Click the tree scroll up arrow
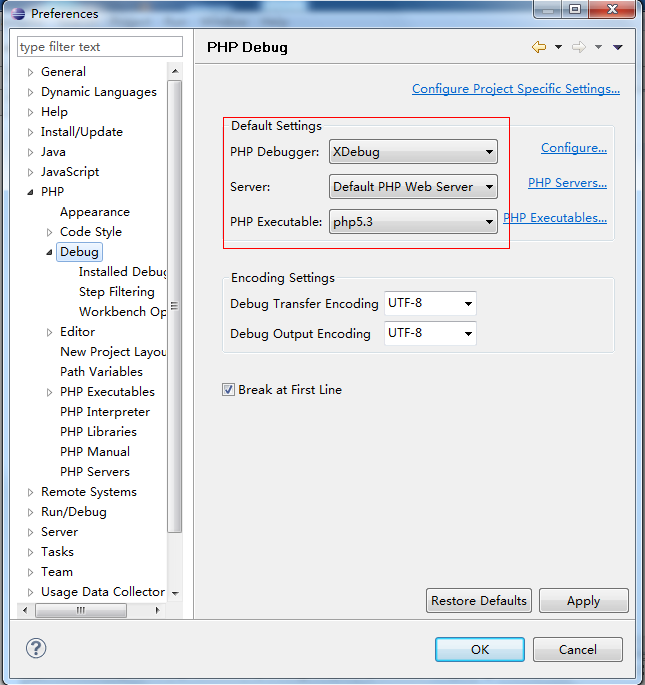This screenshot has width=645, height=685. coord(175,71)
